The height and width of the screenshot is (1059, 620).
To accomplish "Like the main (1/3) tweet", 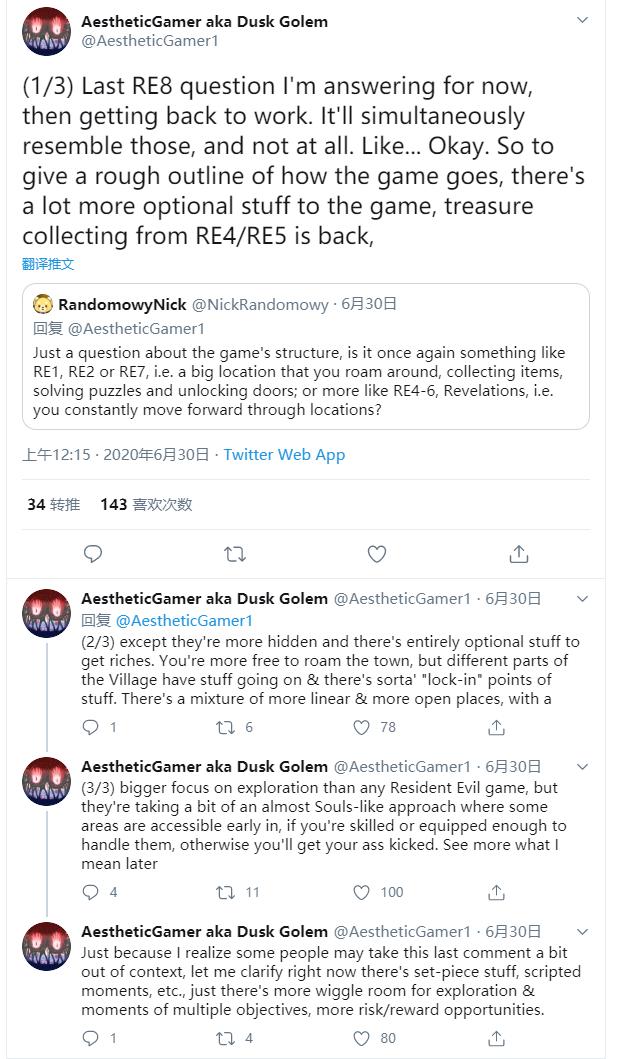I will (377, 553).
